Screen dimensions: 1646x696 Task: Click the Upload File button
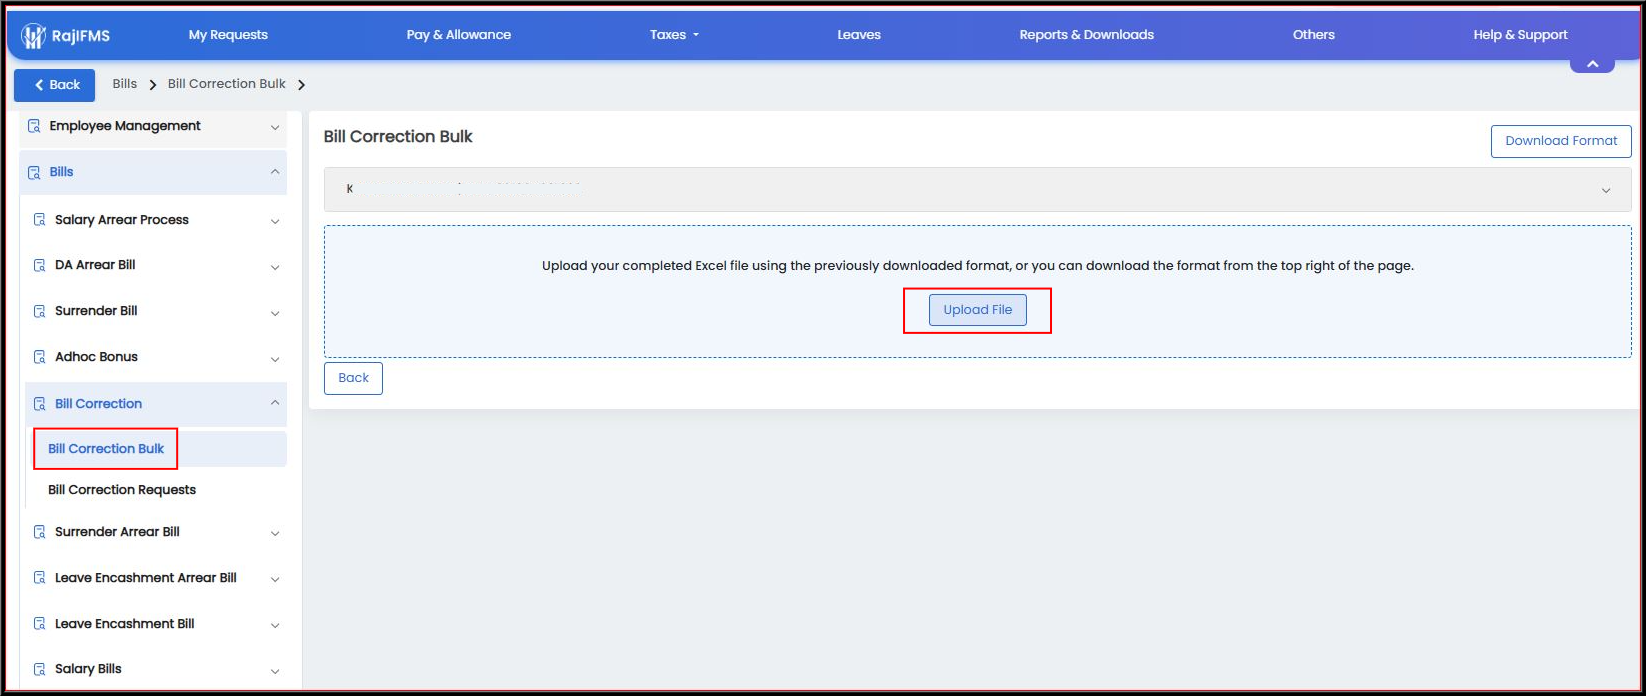point(978,310)
